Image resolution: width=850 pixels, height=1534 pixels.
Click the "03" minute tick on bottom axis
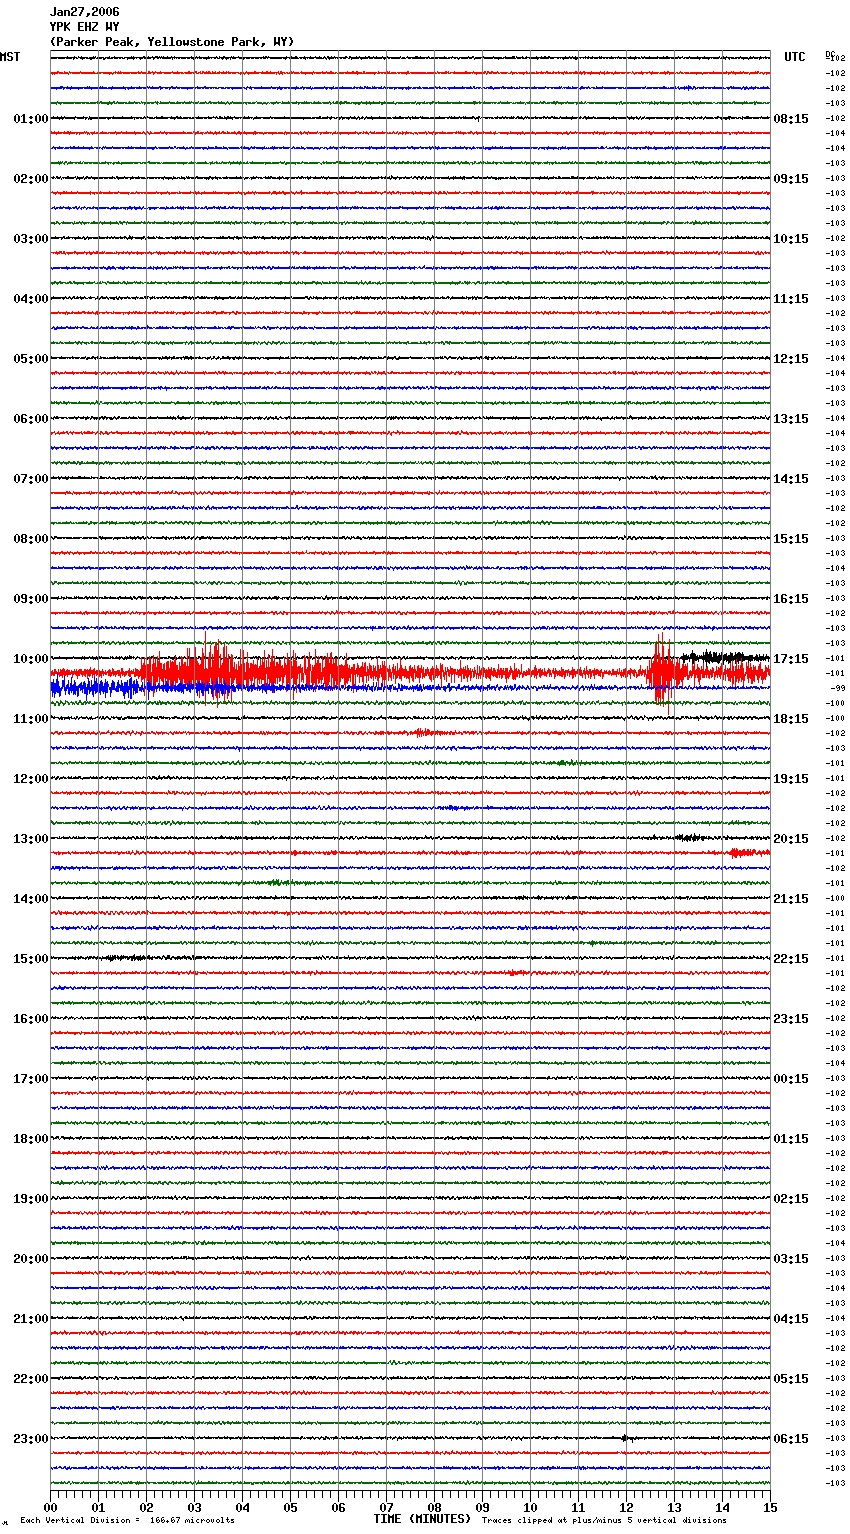tap(194, 1507)
